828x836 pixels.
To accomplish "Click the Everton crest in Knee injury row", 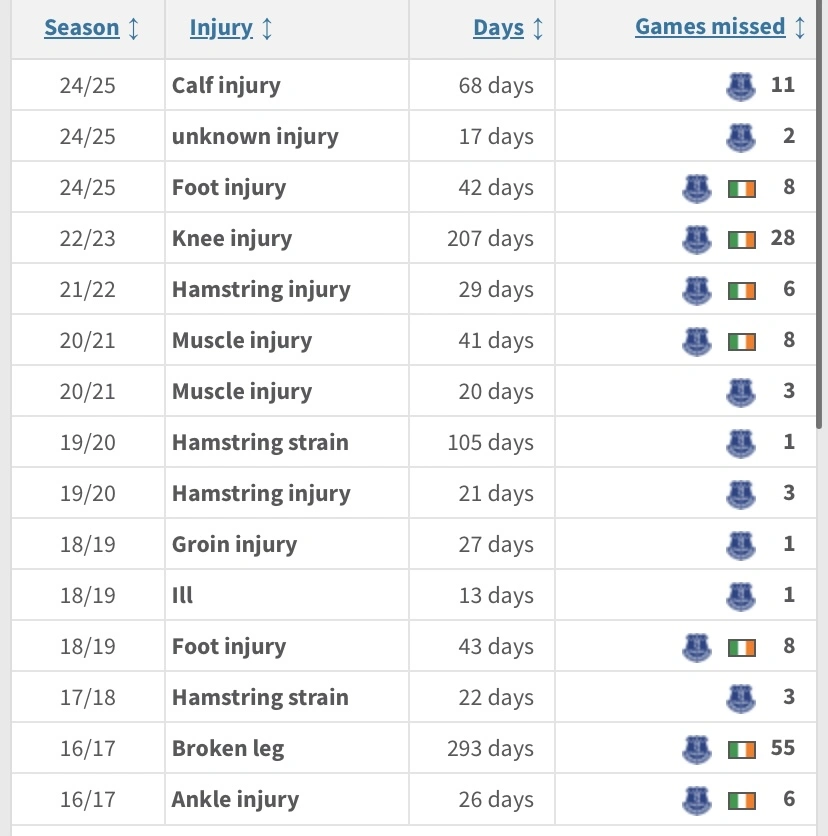I will pos(696,238).
